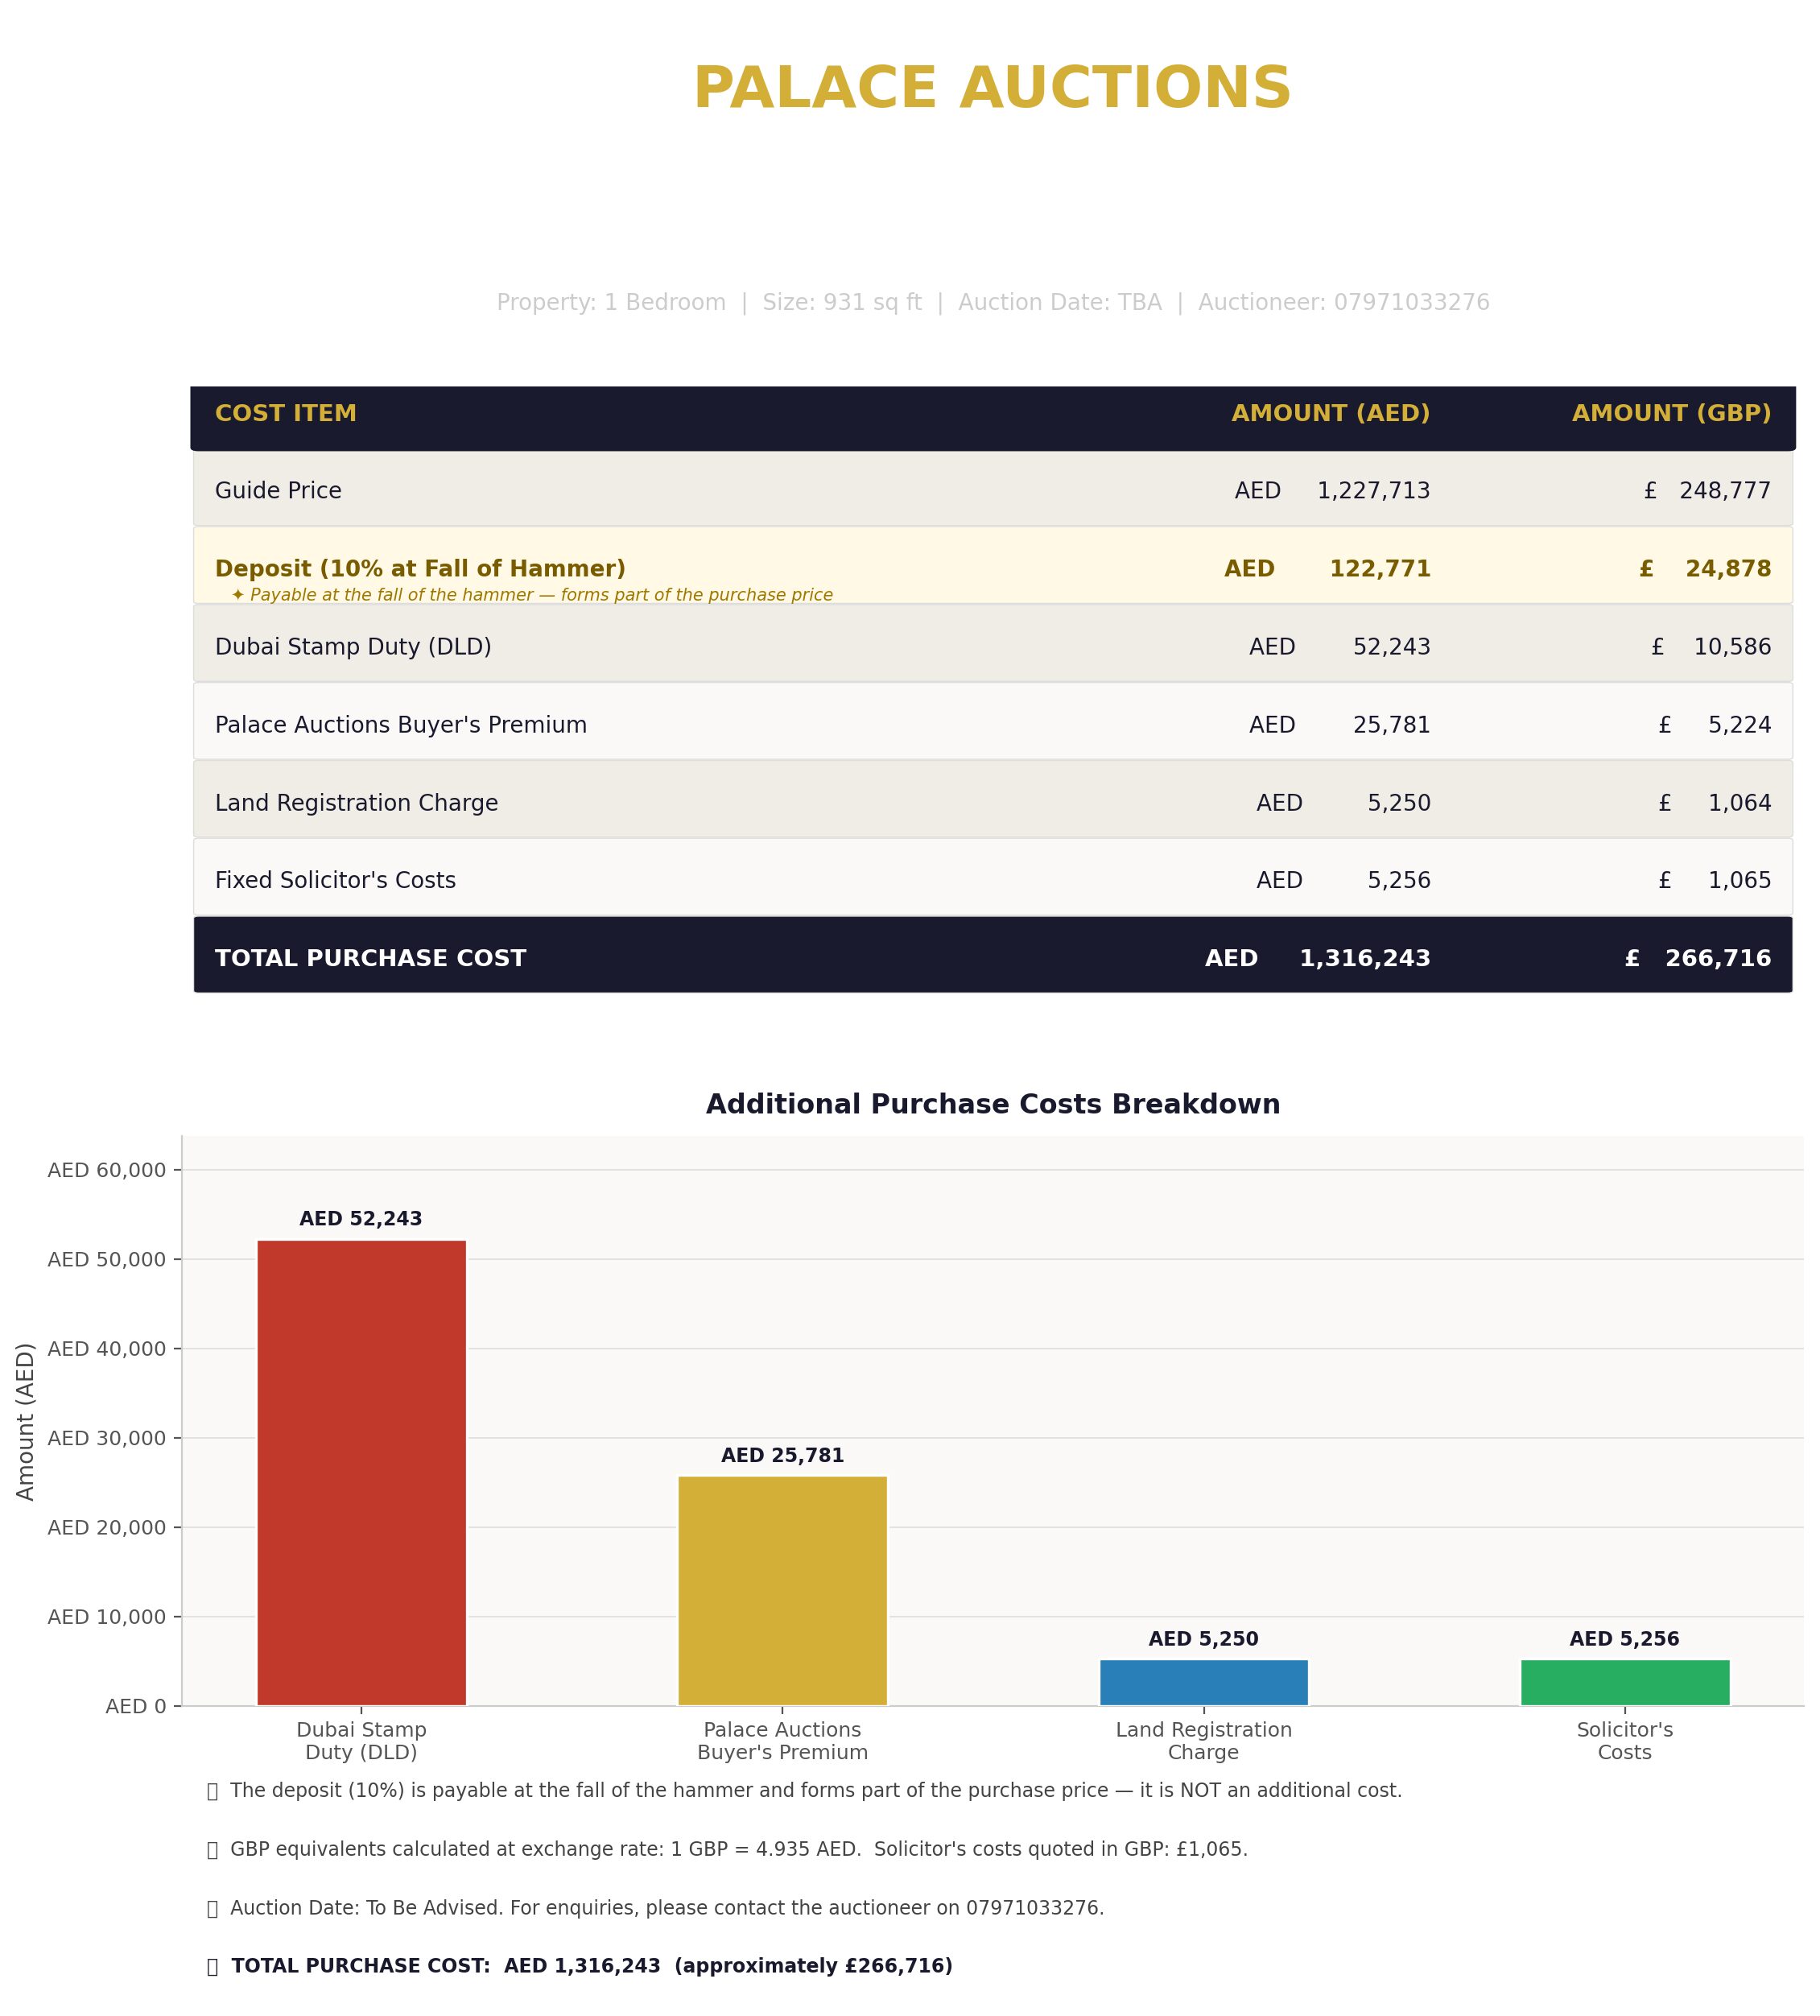Click the exchange rate footnote text
This screenshot has width=1820, height=2016.
coord(738,1849)
